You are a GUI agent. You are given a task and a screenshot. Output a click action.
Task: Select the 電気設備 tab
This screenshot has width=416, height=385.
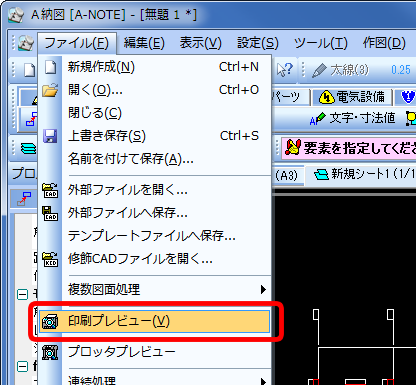click(352, 97)
